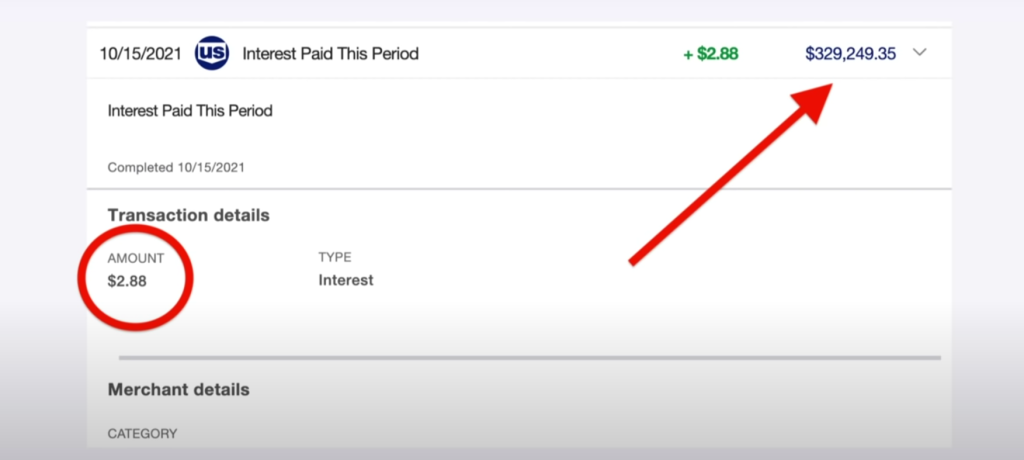Select the $329,249.35 running balance
This screenshot has width=1024, height=460.
tap(850, 54)
